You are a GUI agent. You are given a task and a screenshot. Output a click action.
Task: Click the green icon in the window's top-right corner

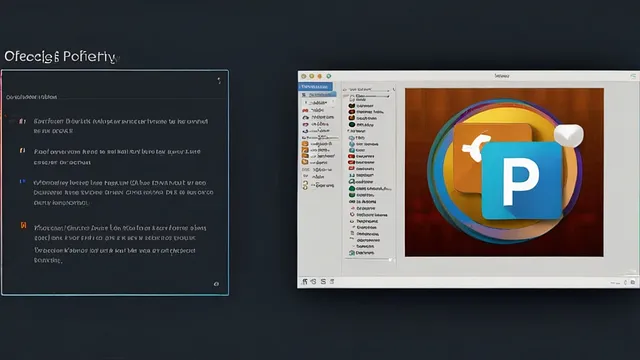(x=633, y=76)
